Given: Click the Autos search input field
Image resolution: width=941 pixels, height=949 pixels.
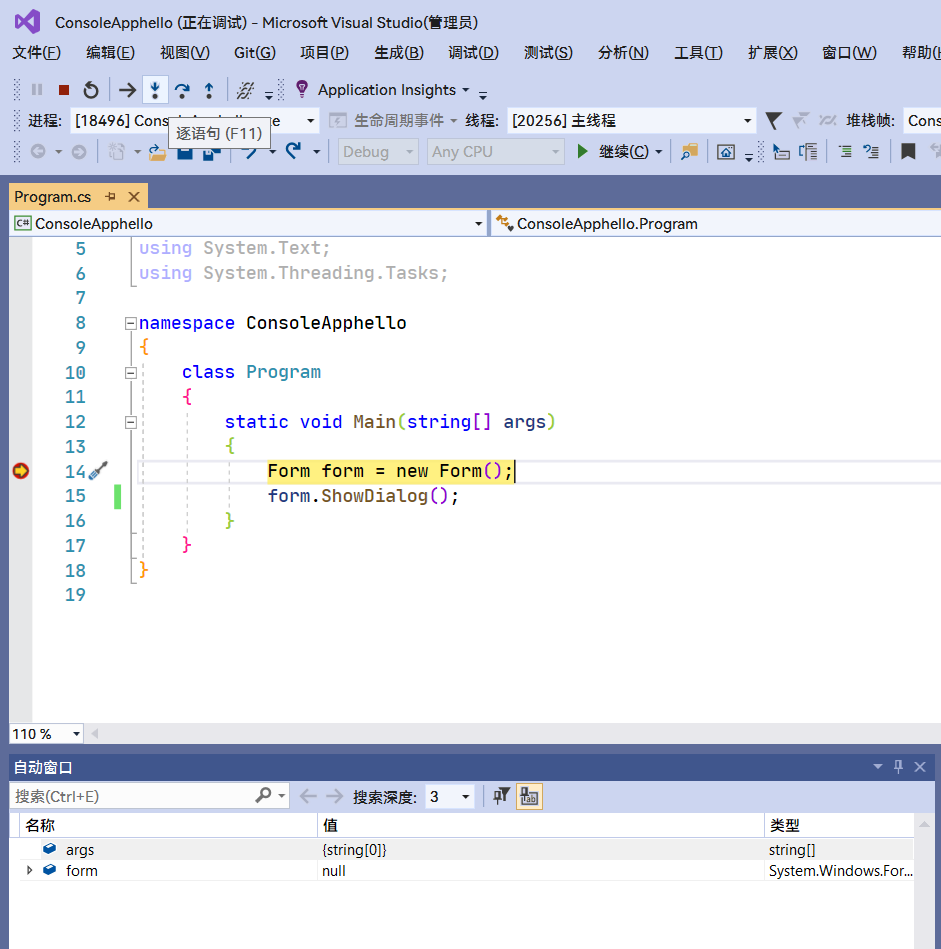Looking at the screenshot, I should (x=132, y=796).
